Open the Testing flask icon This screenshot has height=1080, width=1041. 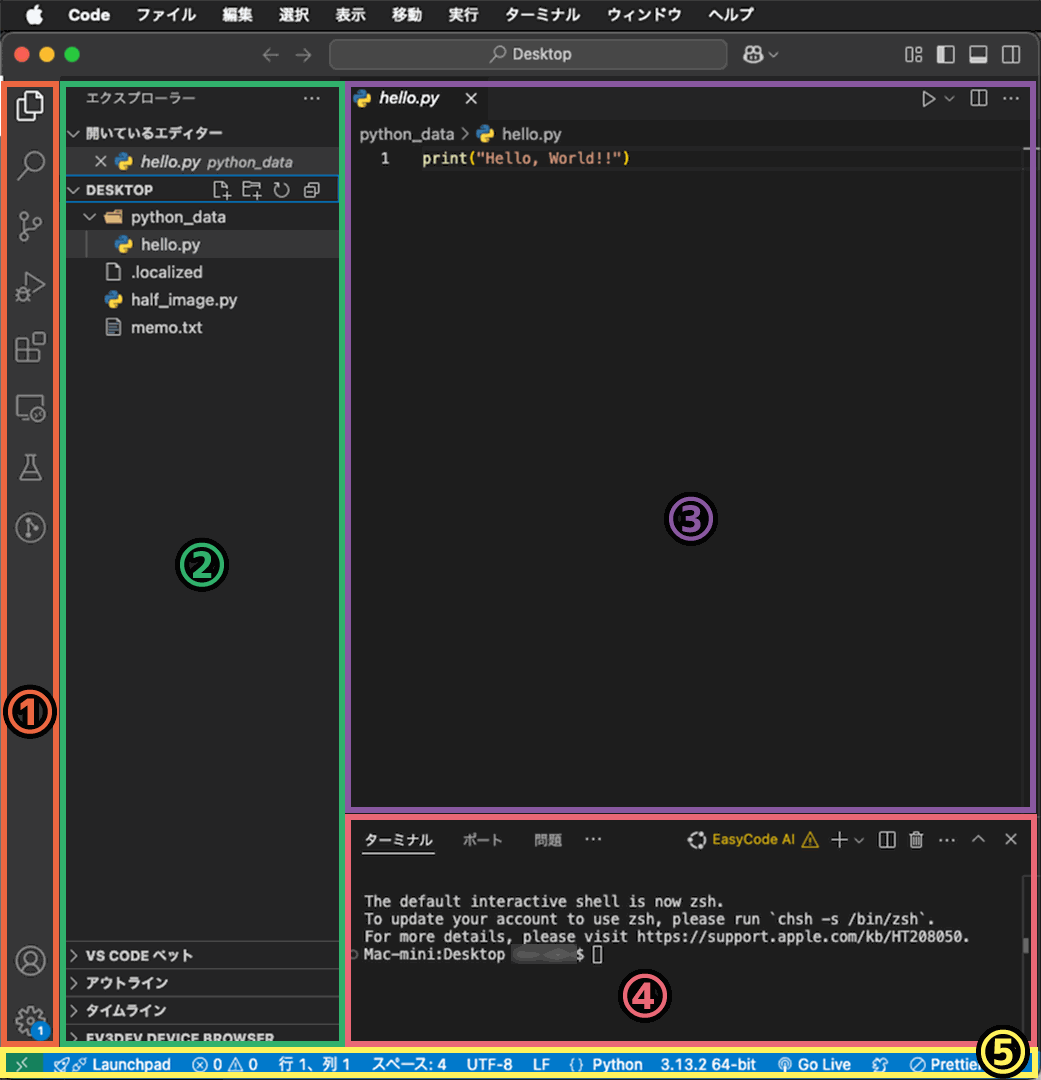30,468
